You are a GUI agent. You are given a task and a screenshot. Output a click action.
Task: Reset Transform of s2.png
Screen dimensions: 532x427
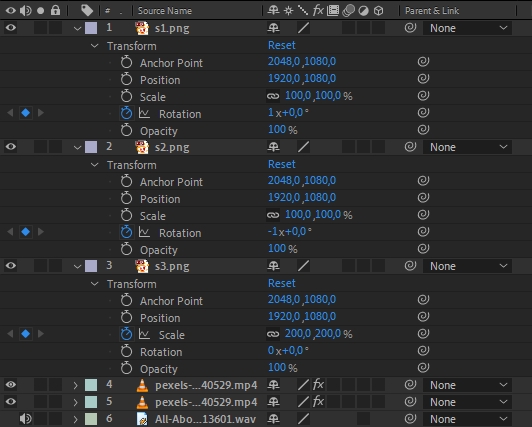(282, 164)
